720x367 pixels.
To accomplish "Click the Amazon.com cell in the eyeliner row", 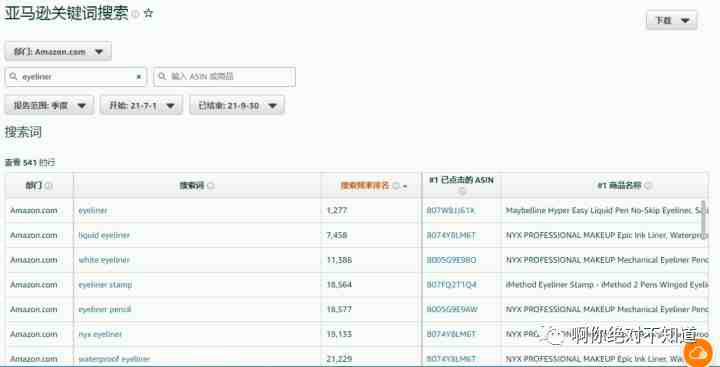I will (x=34, y=210).
